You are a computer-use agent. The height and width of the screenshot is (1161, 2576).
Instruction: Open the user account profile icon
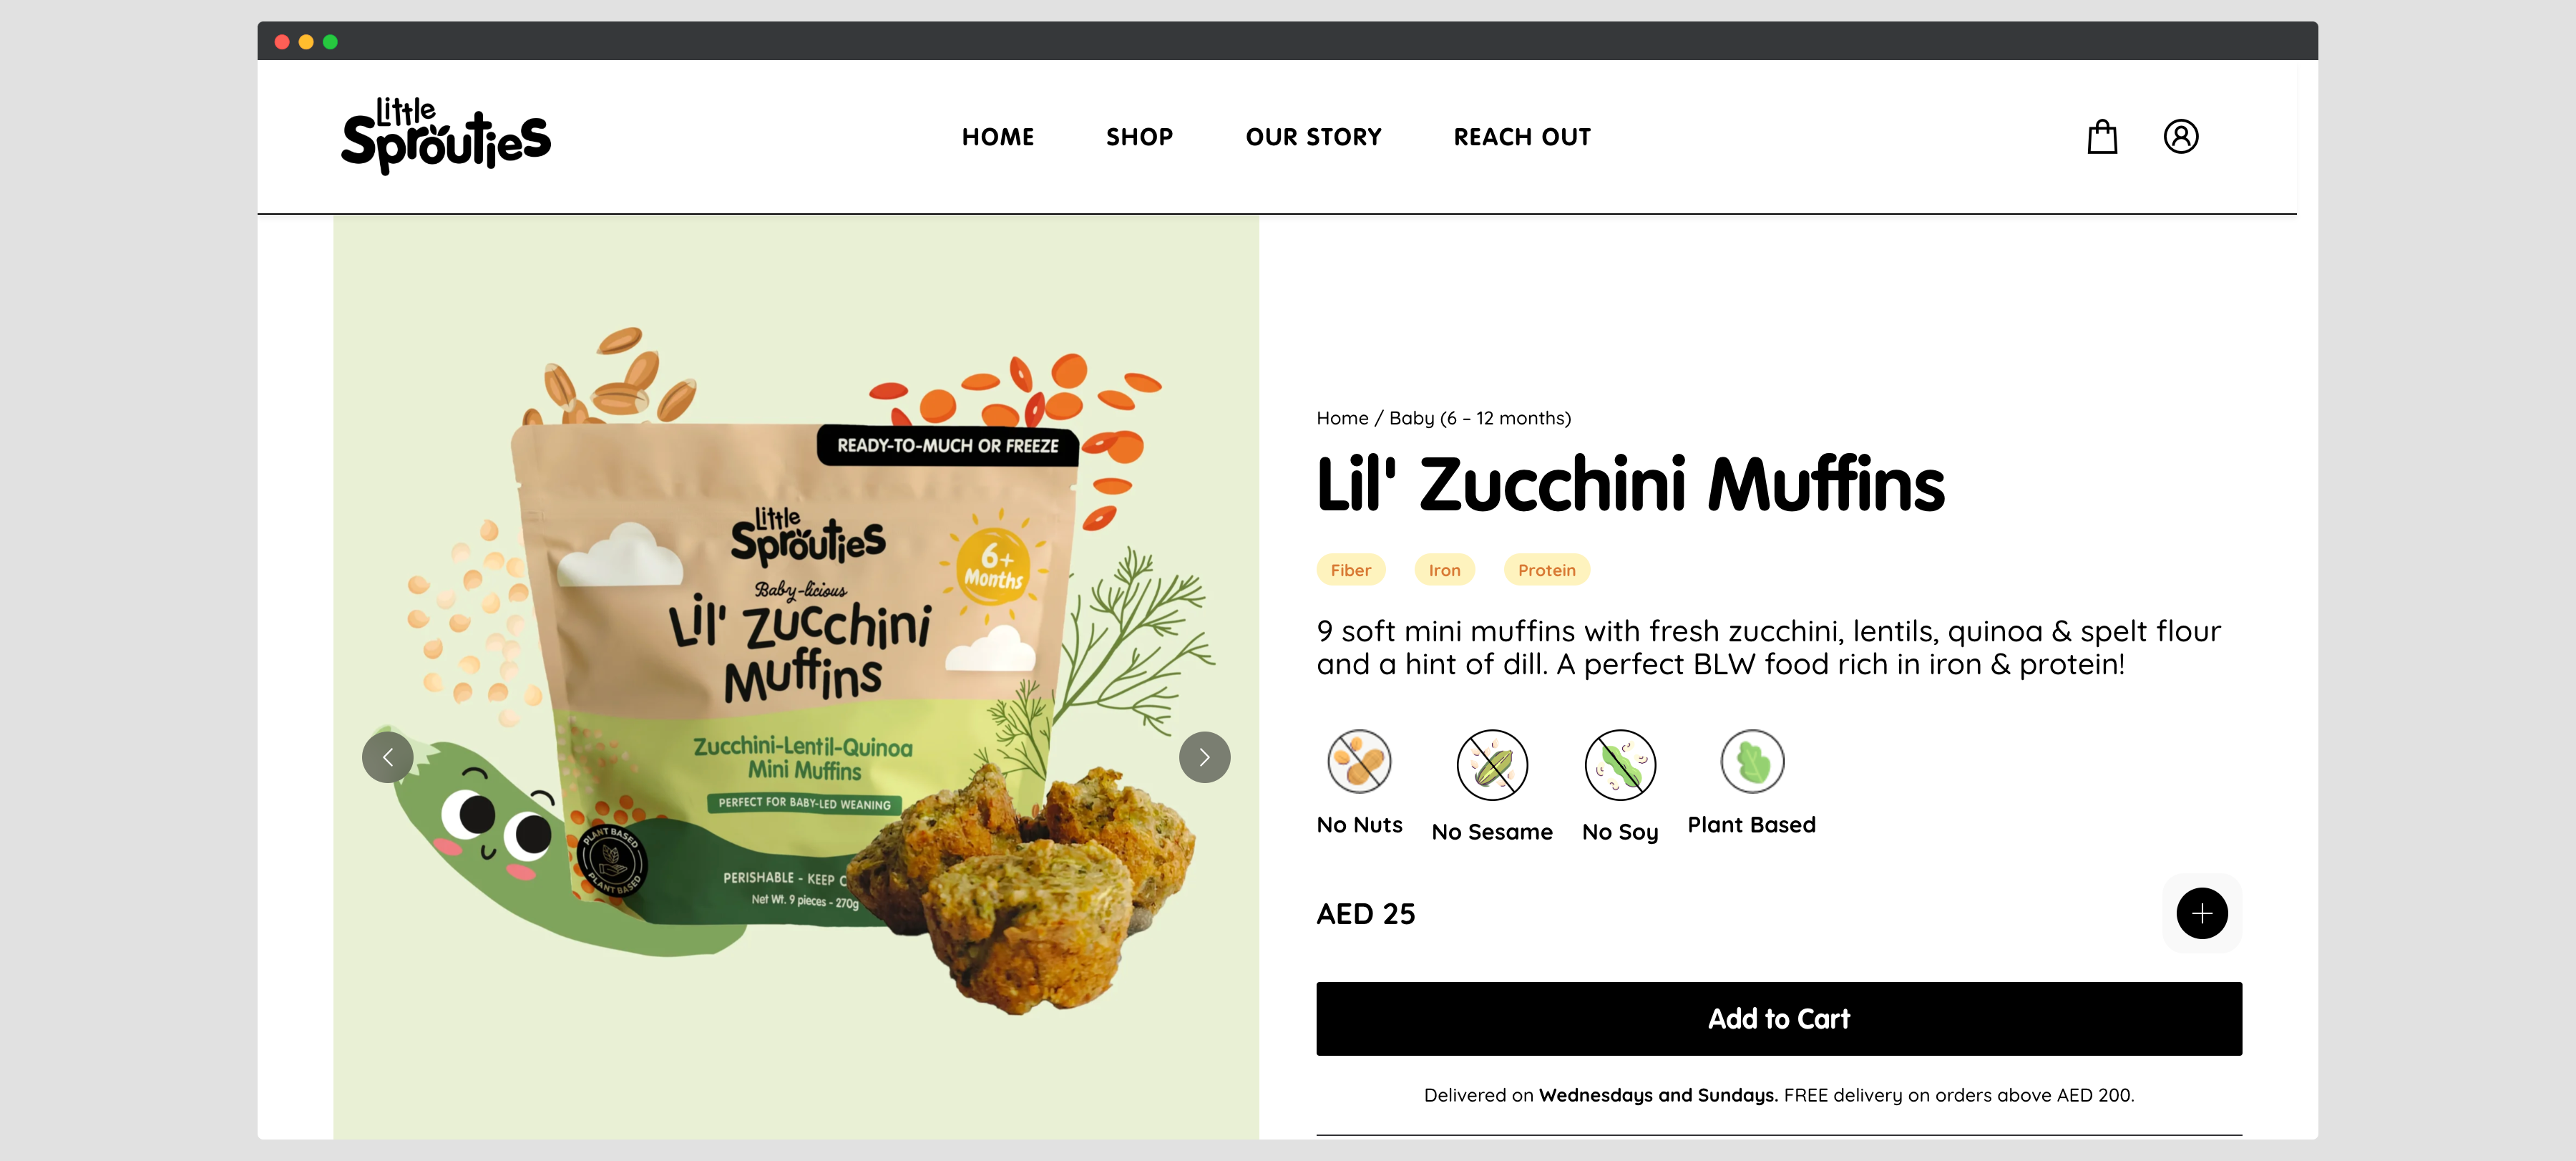[x=2180, y=136]
